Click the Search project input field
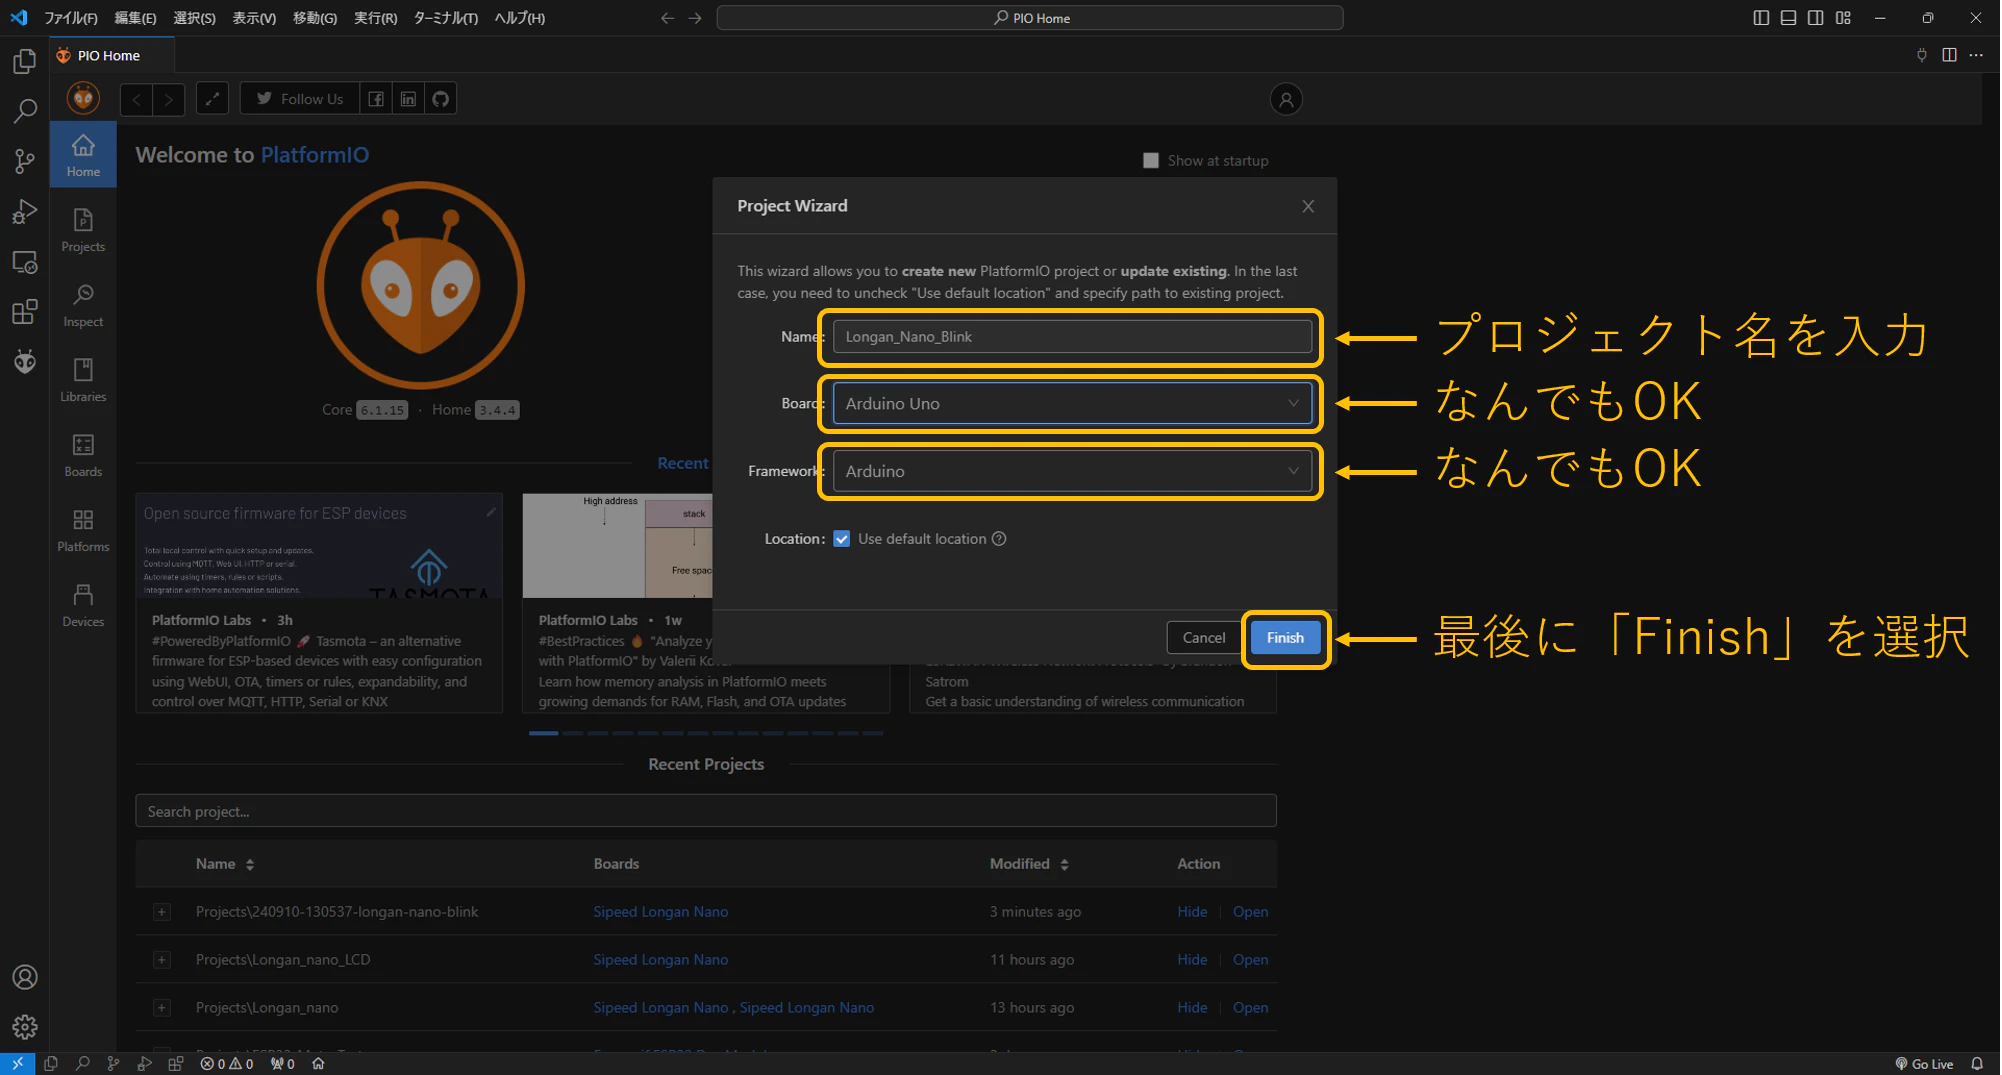 tap(706, 811)
